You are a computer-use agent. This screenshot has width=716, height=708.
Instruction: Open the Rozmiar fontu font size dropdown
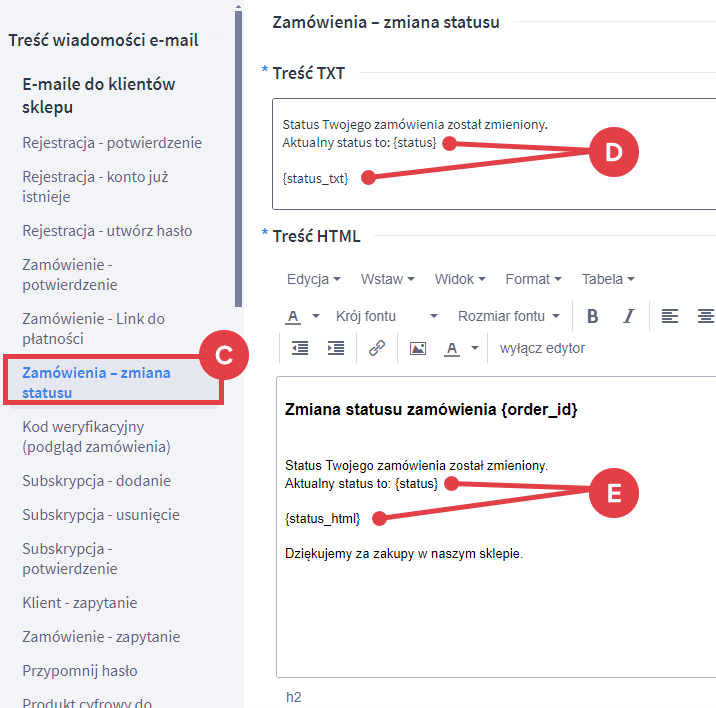509,316
